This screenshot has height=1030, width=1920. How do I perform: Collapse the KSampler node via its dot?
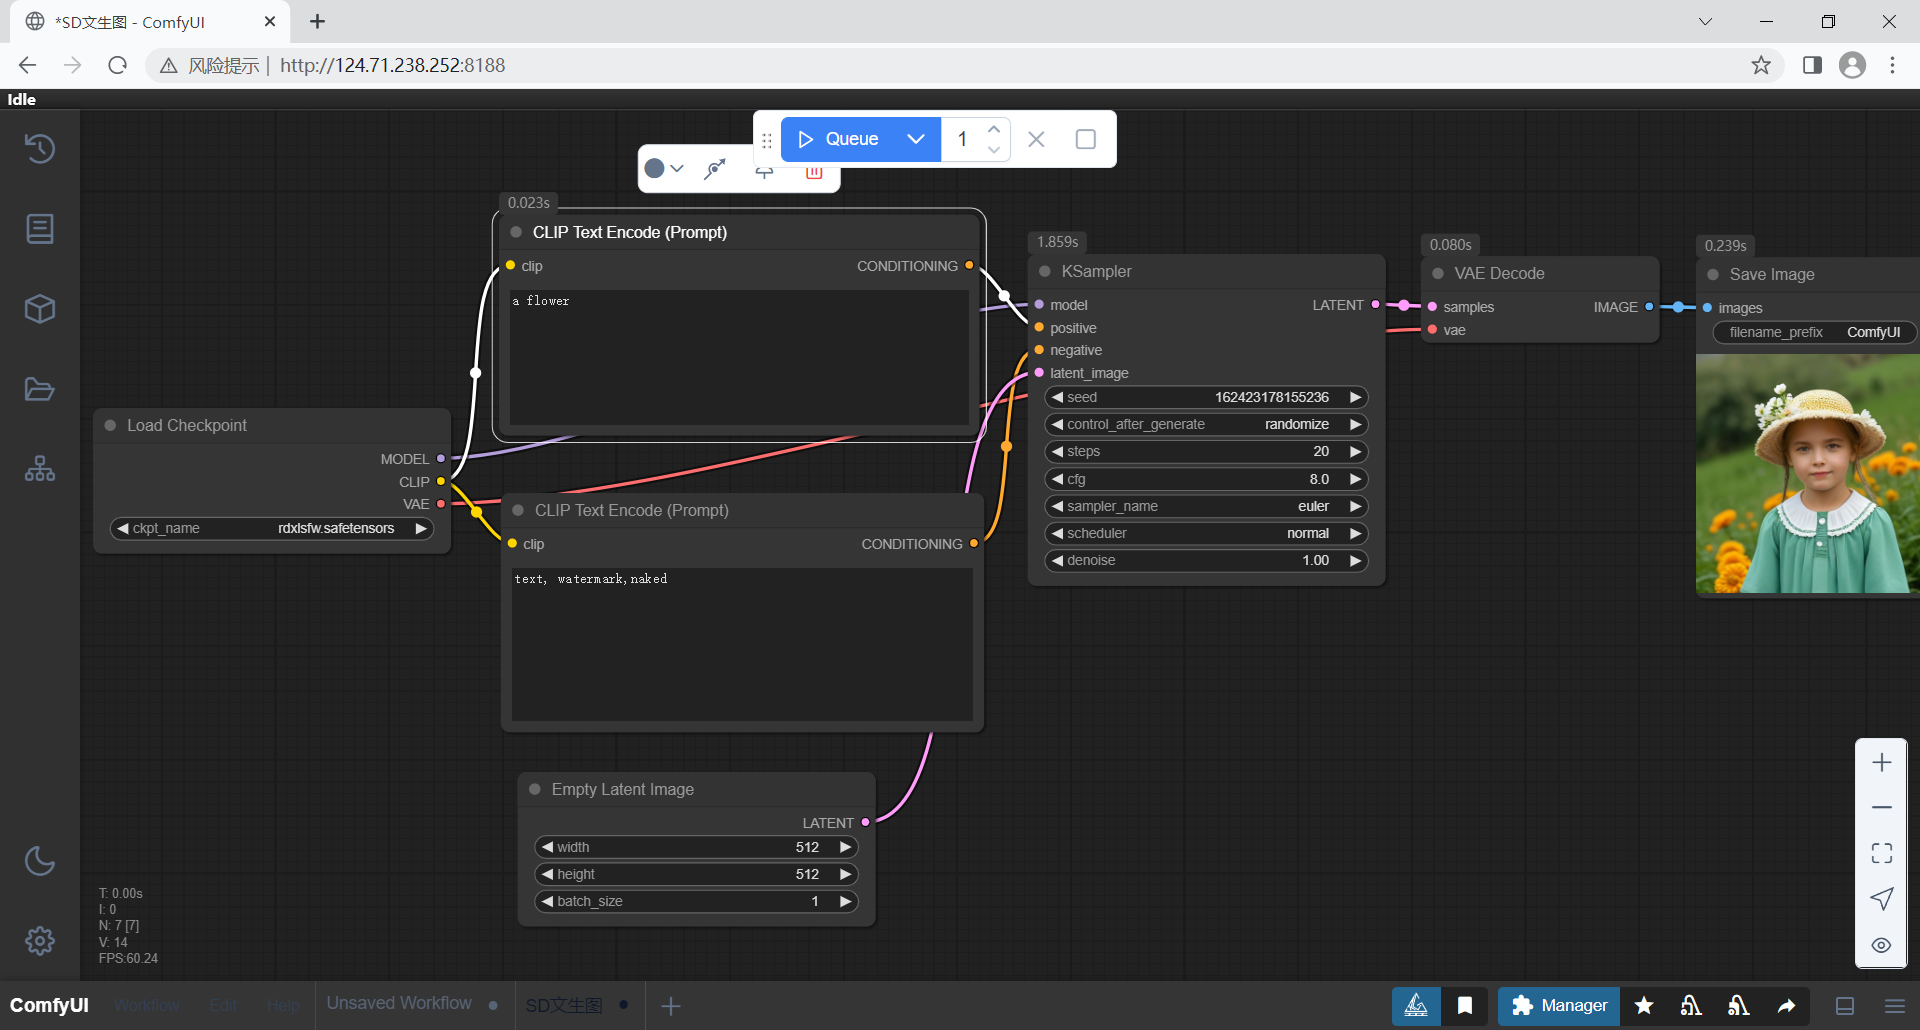pos(1045,272)
